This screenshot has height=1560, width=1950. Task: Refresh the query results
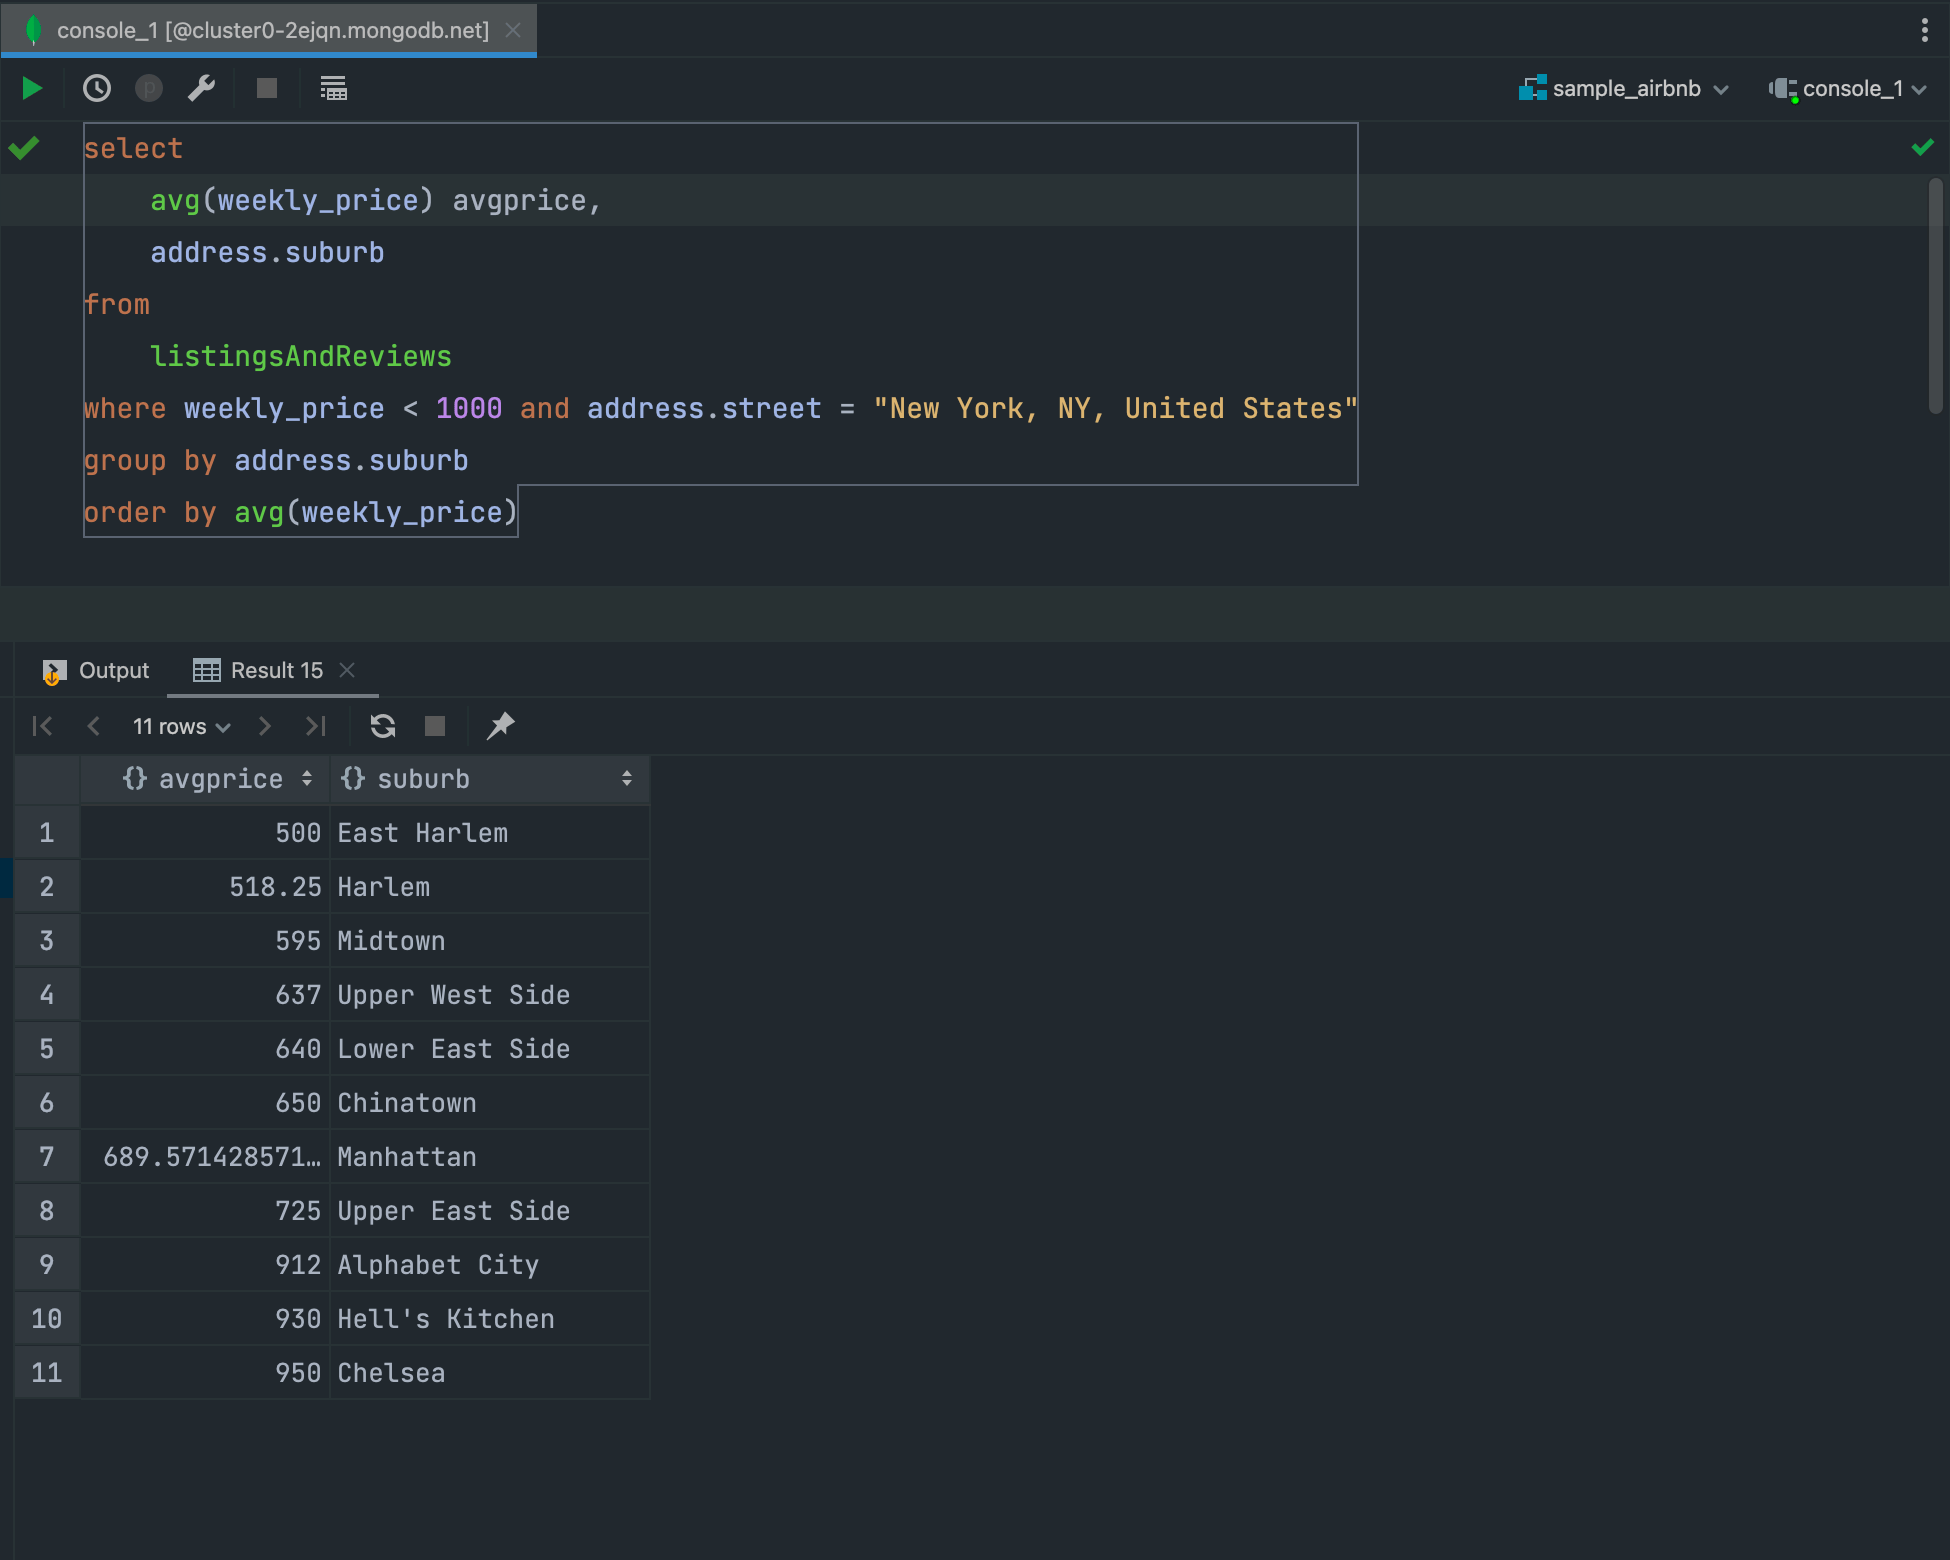pos(382,726)
